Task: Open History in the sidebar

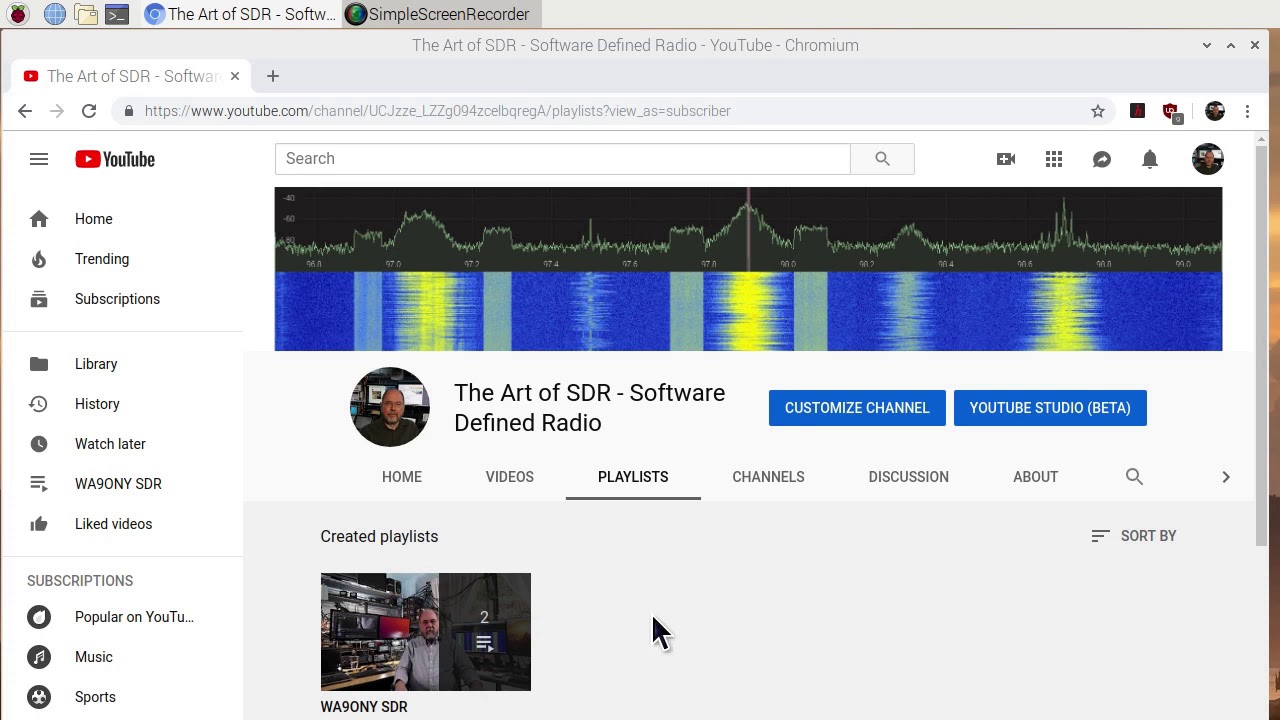Action: pyautogui.click(x=122, y=404)
